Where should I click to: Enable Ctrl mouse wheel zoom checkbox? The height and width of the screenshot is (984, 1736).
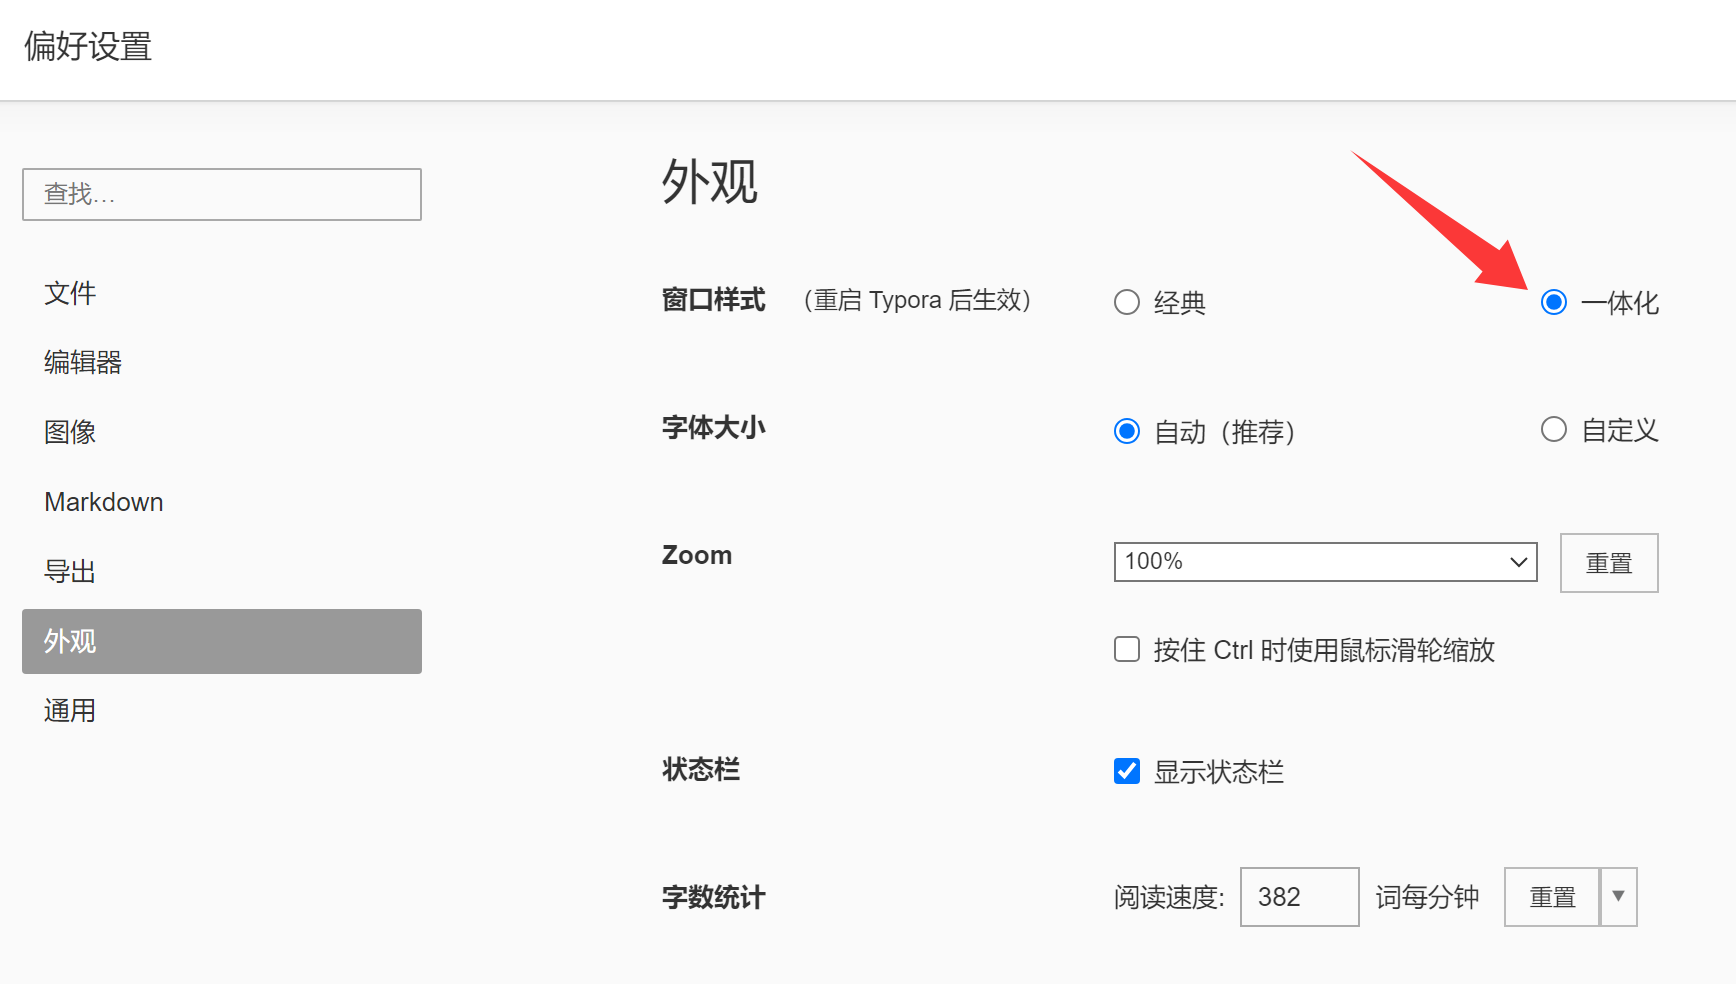(1127, 650)
